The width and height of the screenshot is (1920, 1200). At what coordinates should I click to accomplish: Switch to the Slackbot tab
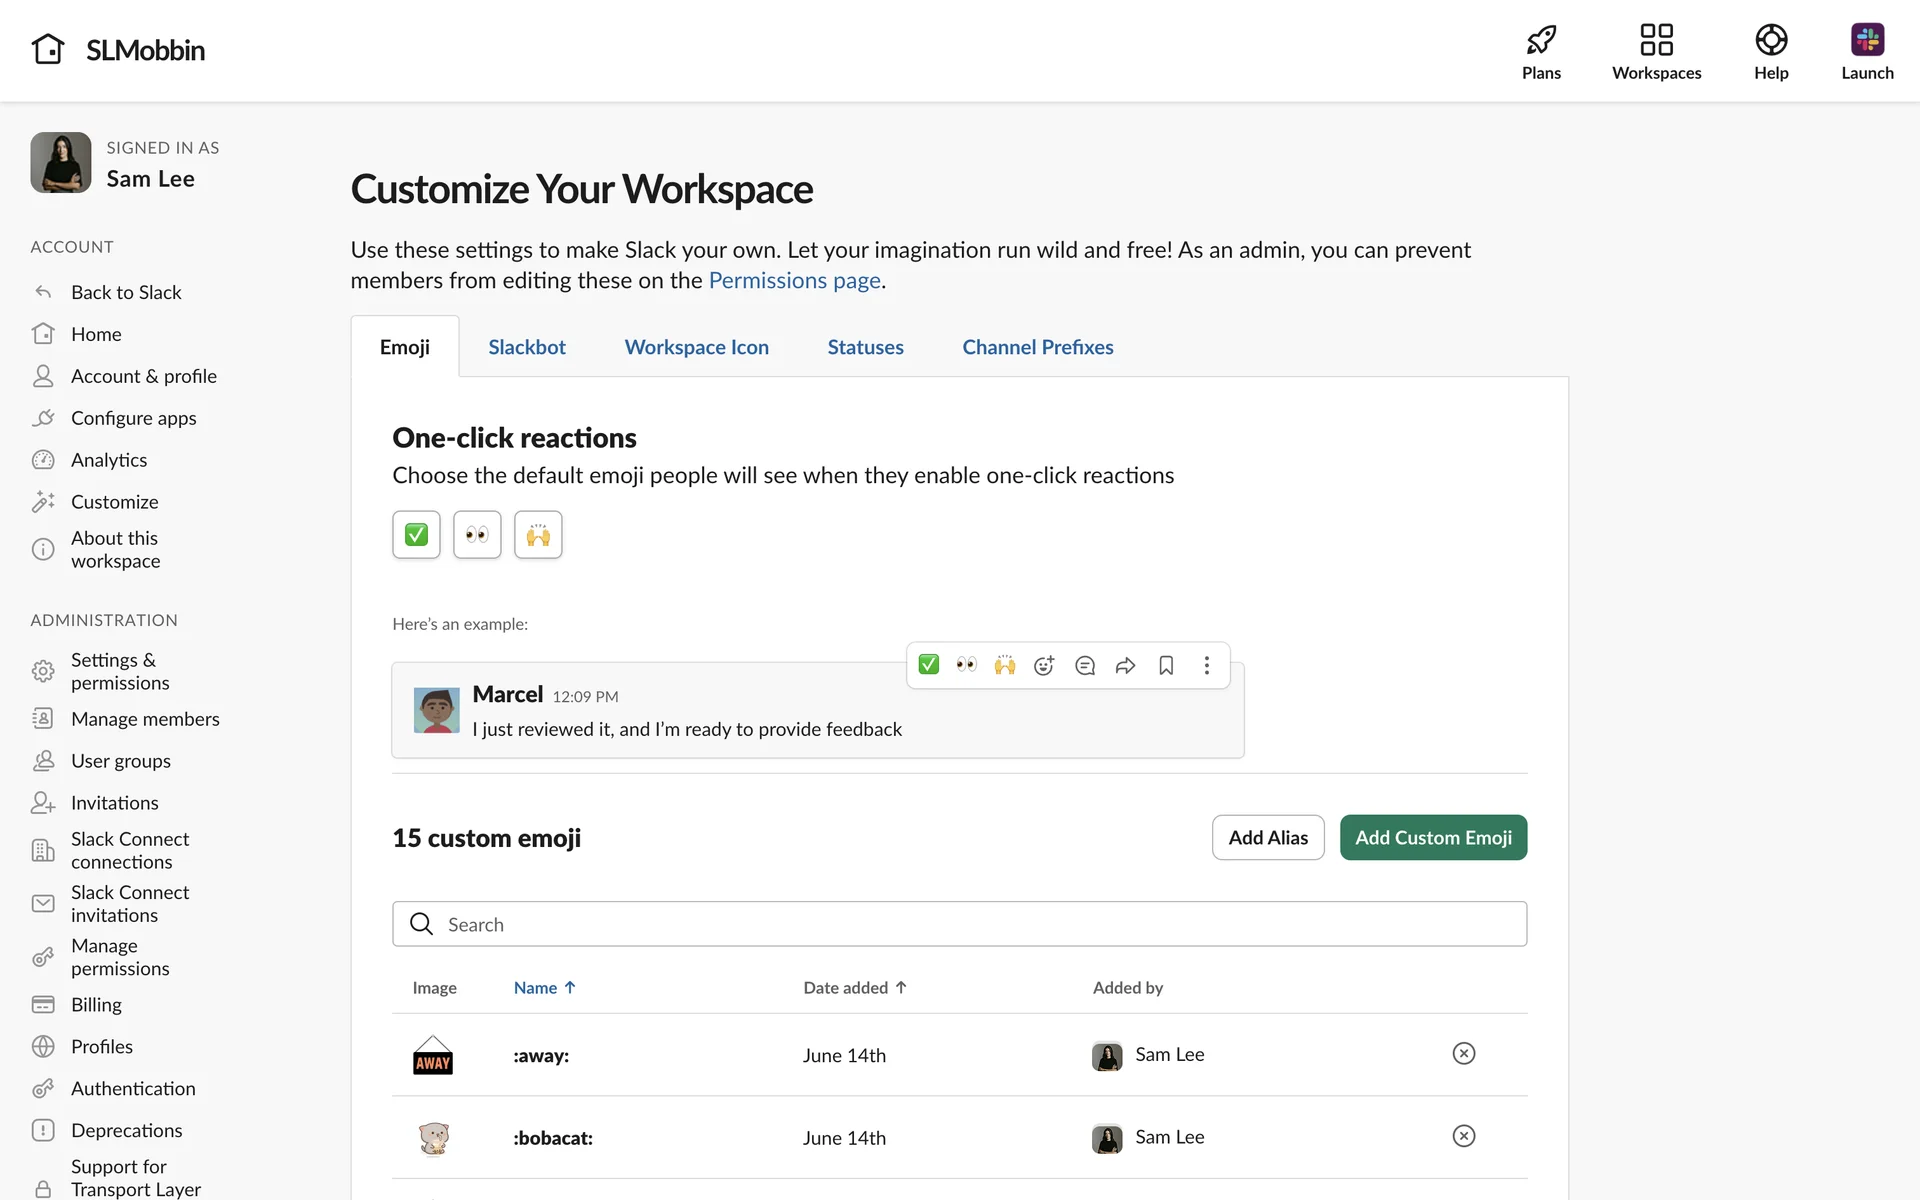pos(526,347)
